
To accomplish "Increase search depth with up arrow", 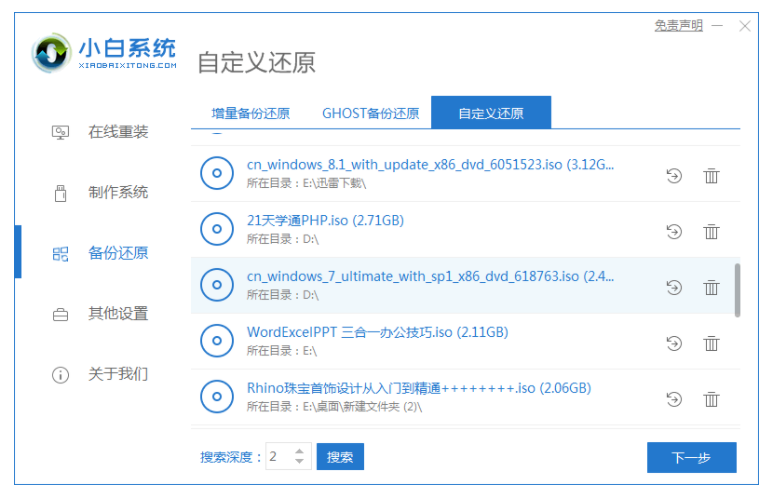I will point(301,451).
